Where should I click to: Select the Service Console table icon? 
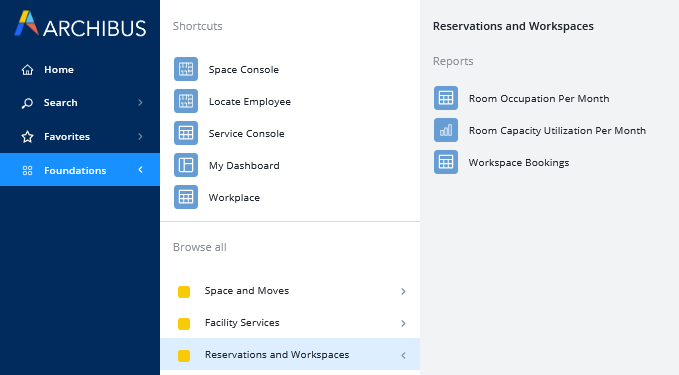[186, 133]
